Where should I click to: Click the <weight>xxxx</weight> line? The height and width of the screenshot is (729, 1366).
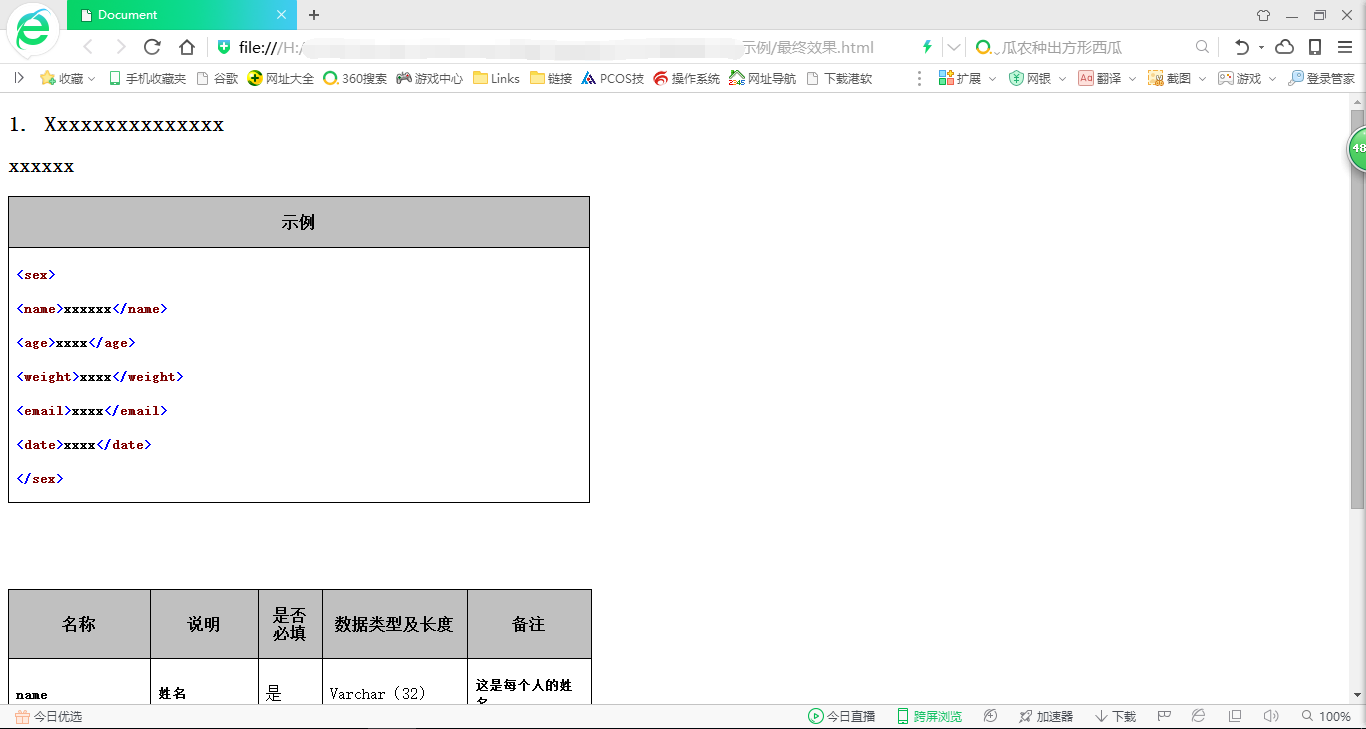pos(100,377)
